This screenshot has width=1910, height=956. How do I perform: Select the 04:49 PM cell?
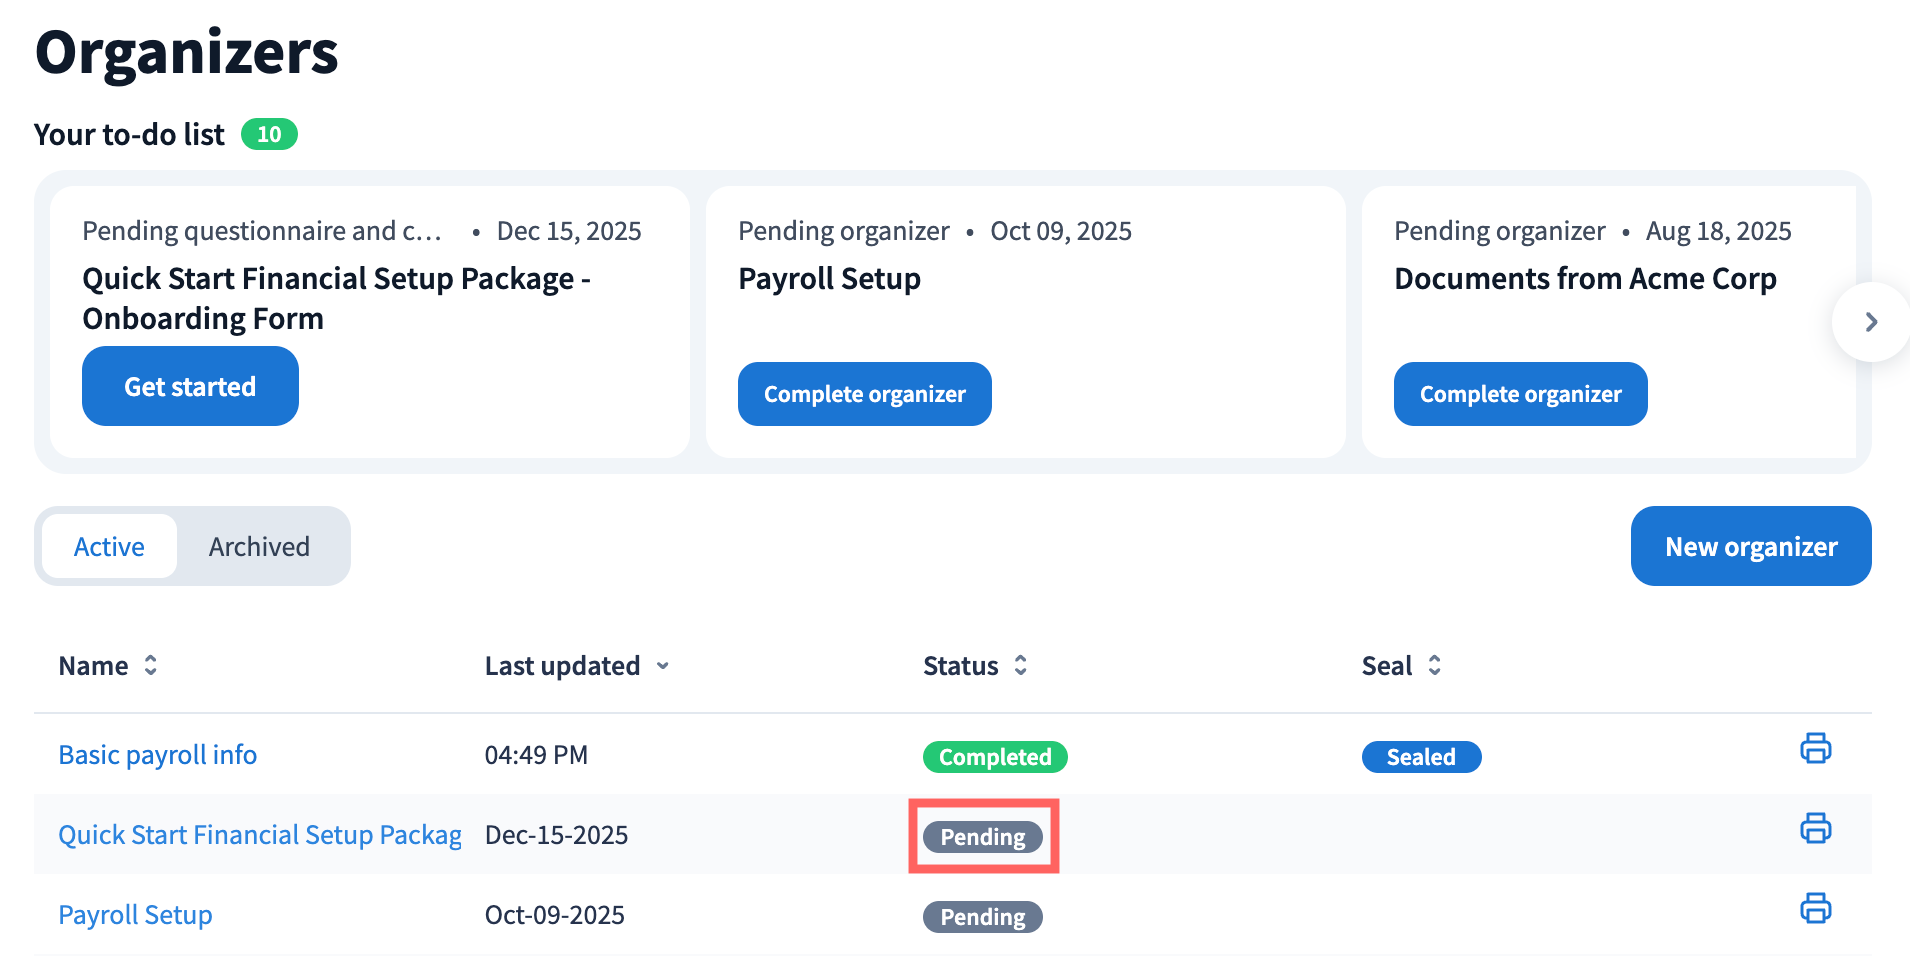[536, 755]
